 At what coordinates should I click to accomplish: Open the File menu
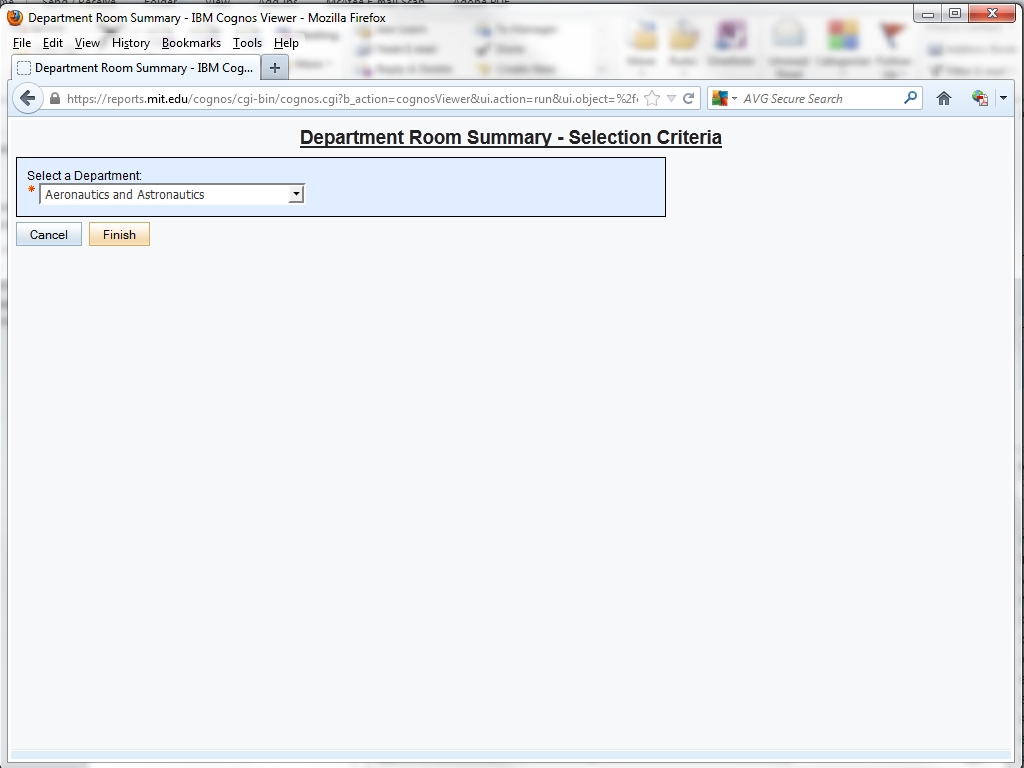click(x=22, y=43)
